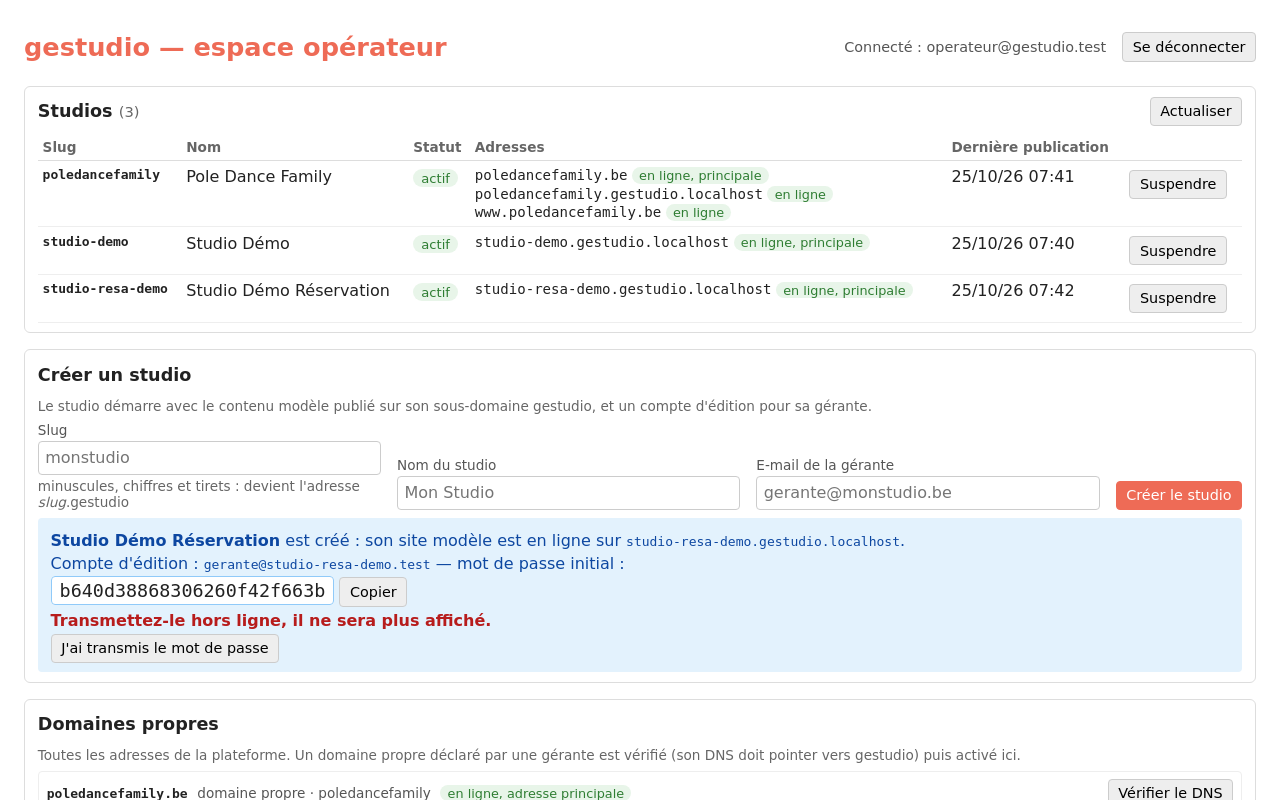Click the en ligne, adresse principale badge

click(536, 794)
